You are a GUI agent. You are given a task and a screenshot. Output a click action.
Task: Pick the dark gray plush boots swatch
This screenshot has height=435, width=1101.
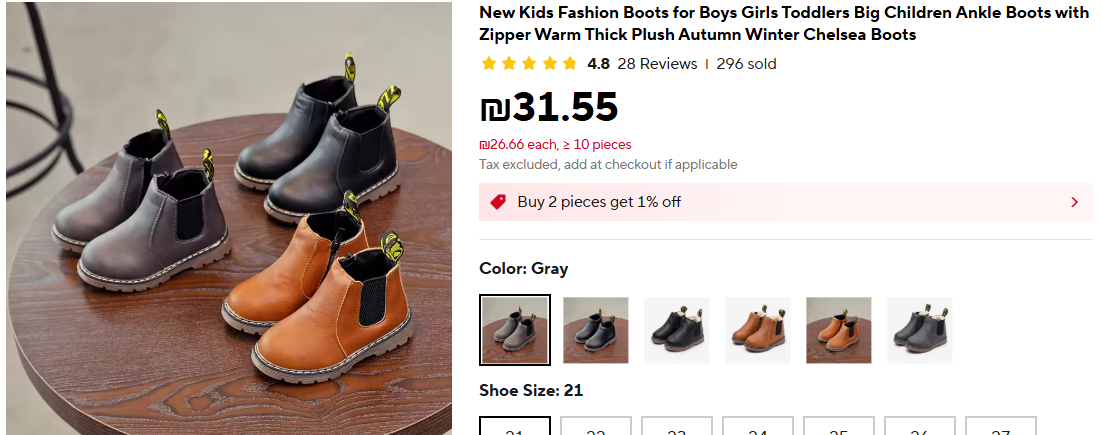click(920, 330)
